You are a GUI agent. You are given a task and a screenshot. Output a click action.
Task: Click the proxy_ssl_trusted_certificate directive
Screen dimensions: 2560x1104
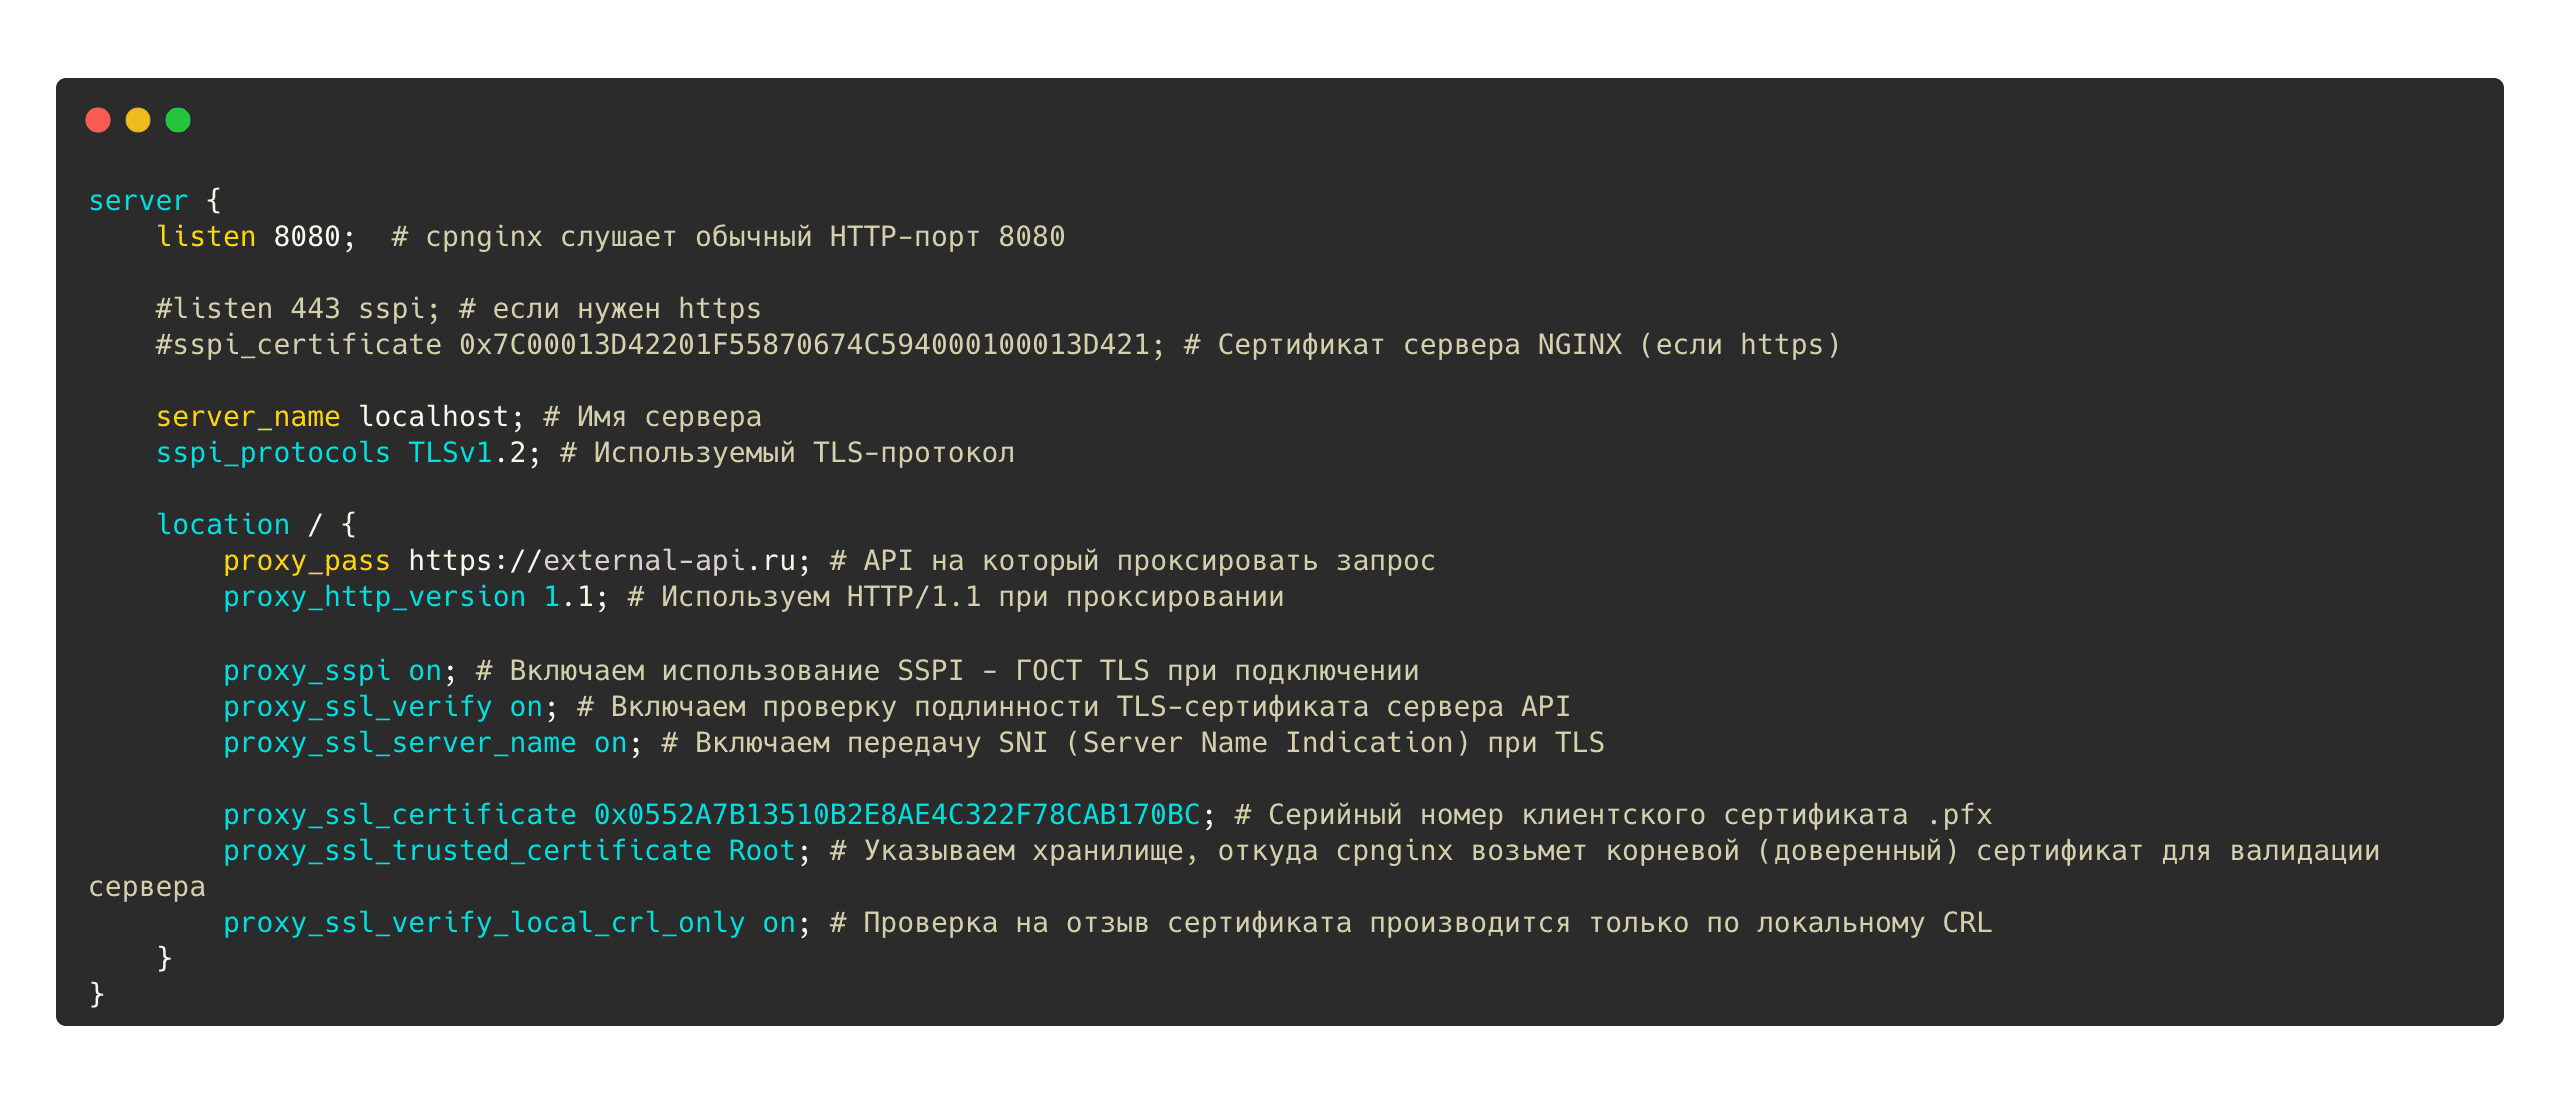coord(467,851)
